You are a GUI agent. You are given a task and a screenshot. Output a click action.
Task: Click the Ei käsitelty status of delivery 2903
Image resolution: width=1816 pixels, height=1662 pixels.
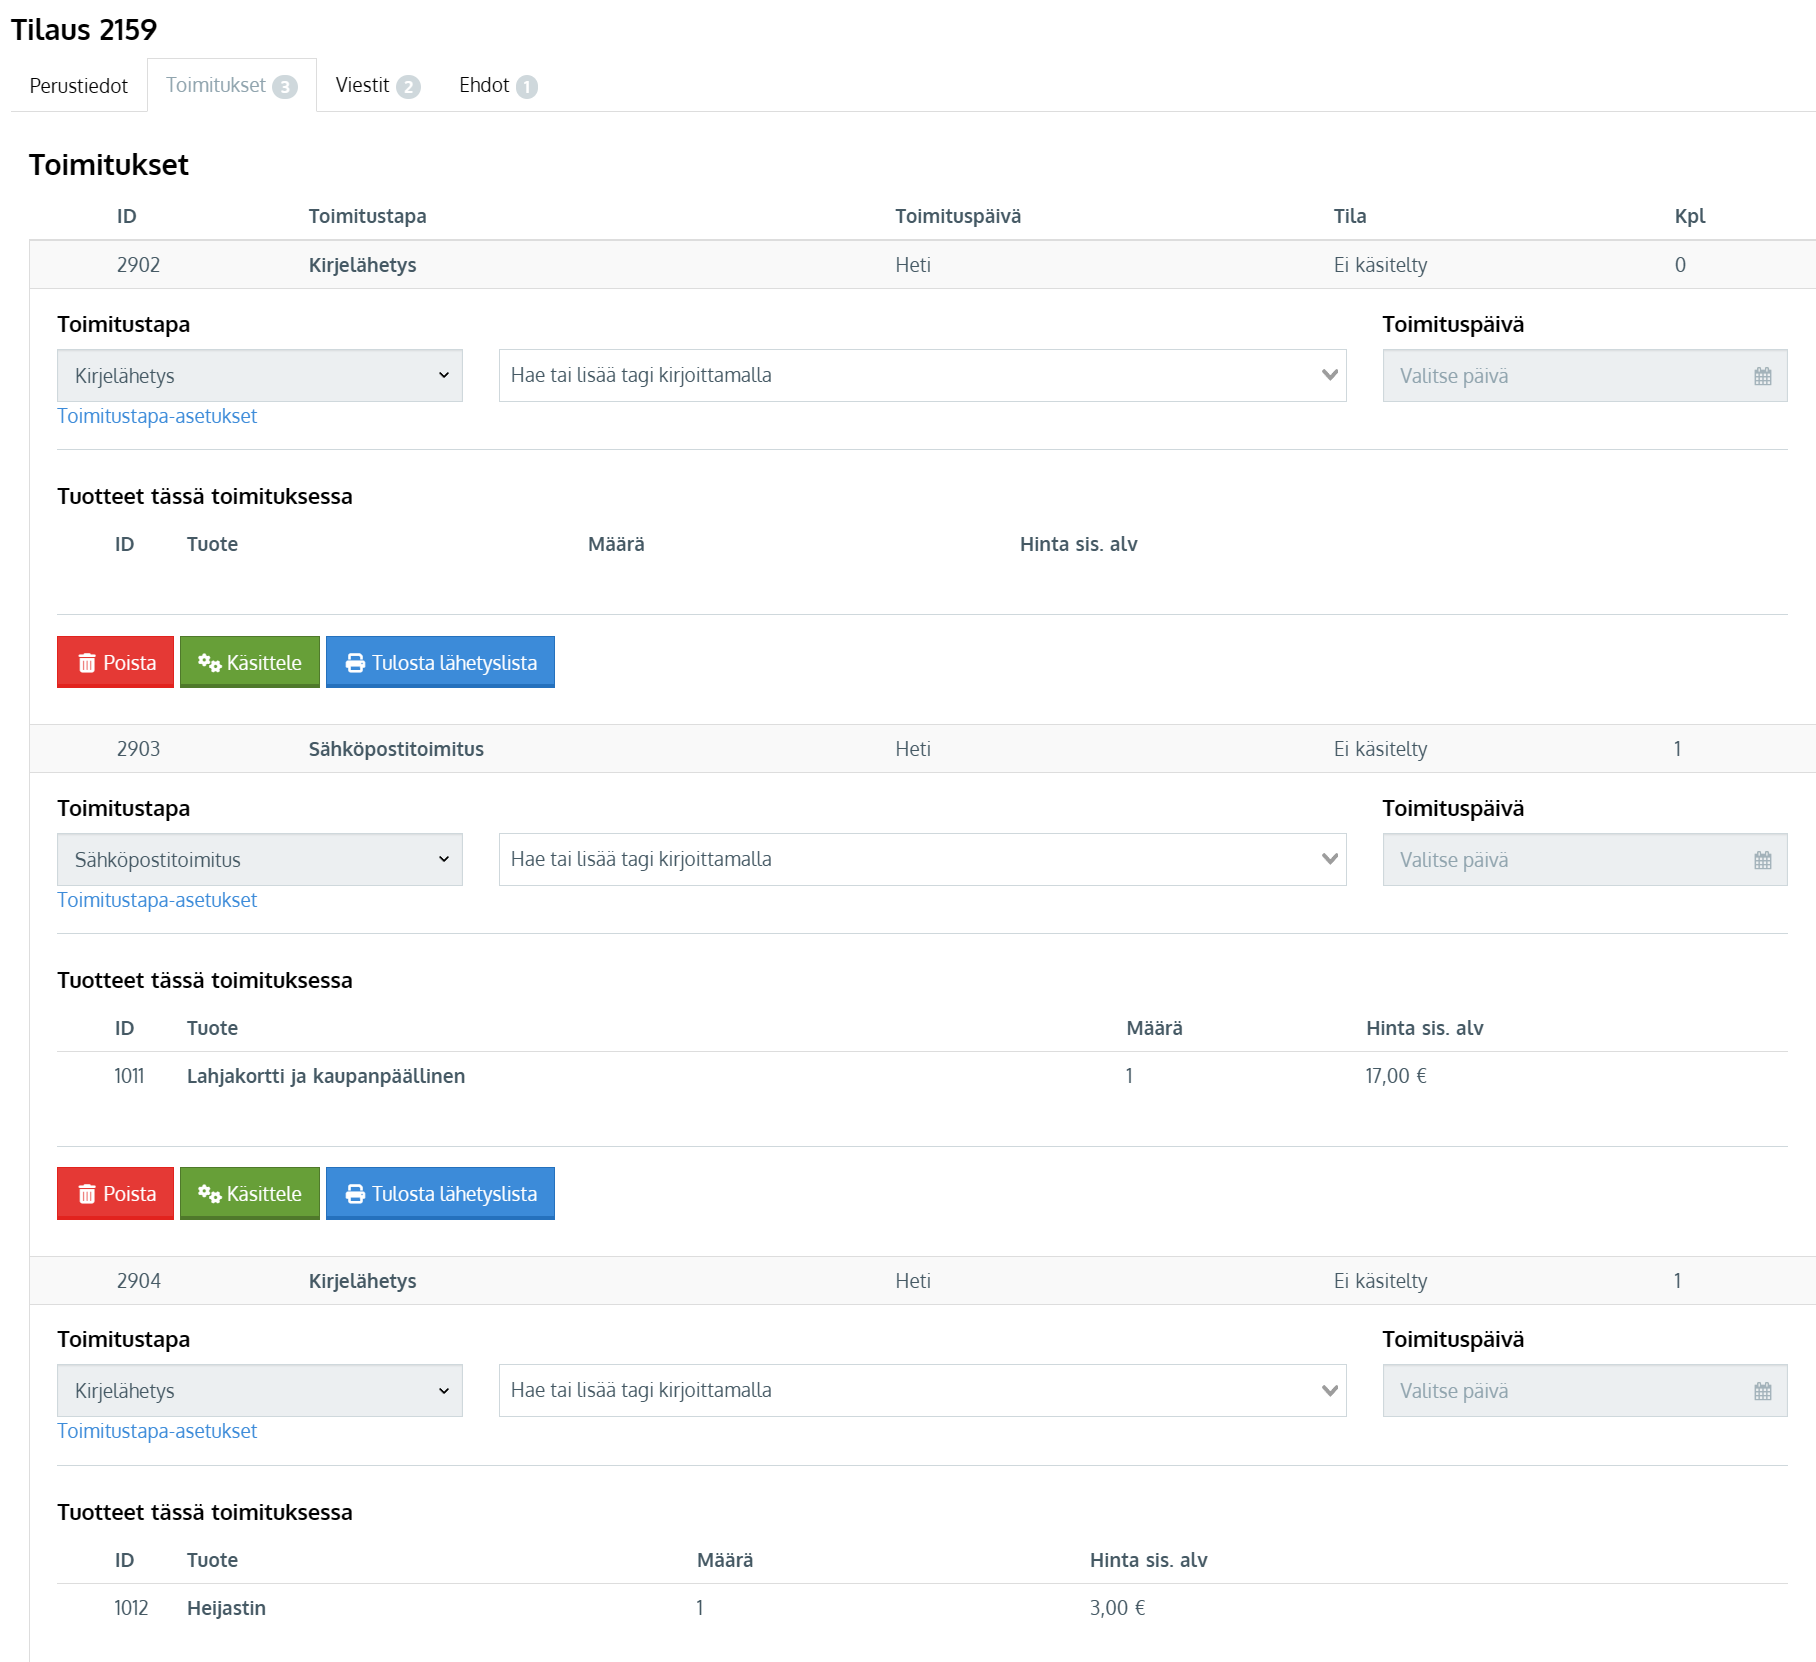(x=1380, y=749)
